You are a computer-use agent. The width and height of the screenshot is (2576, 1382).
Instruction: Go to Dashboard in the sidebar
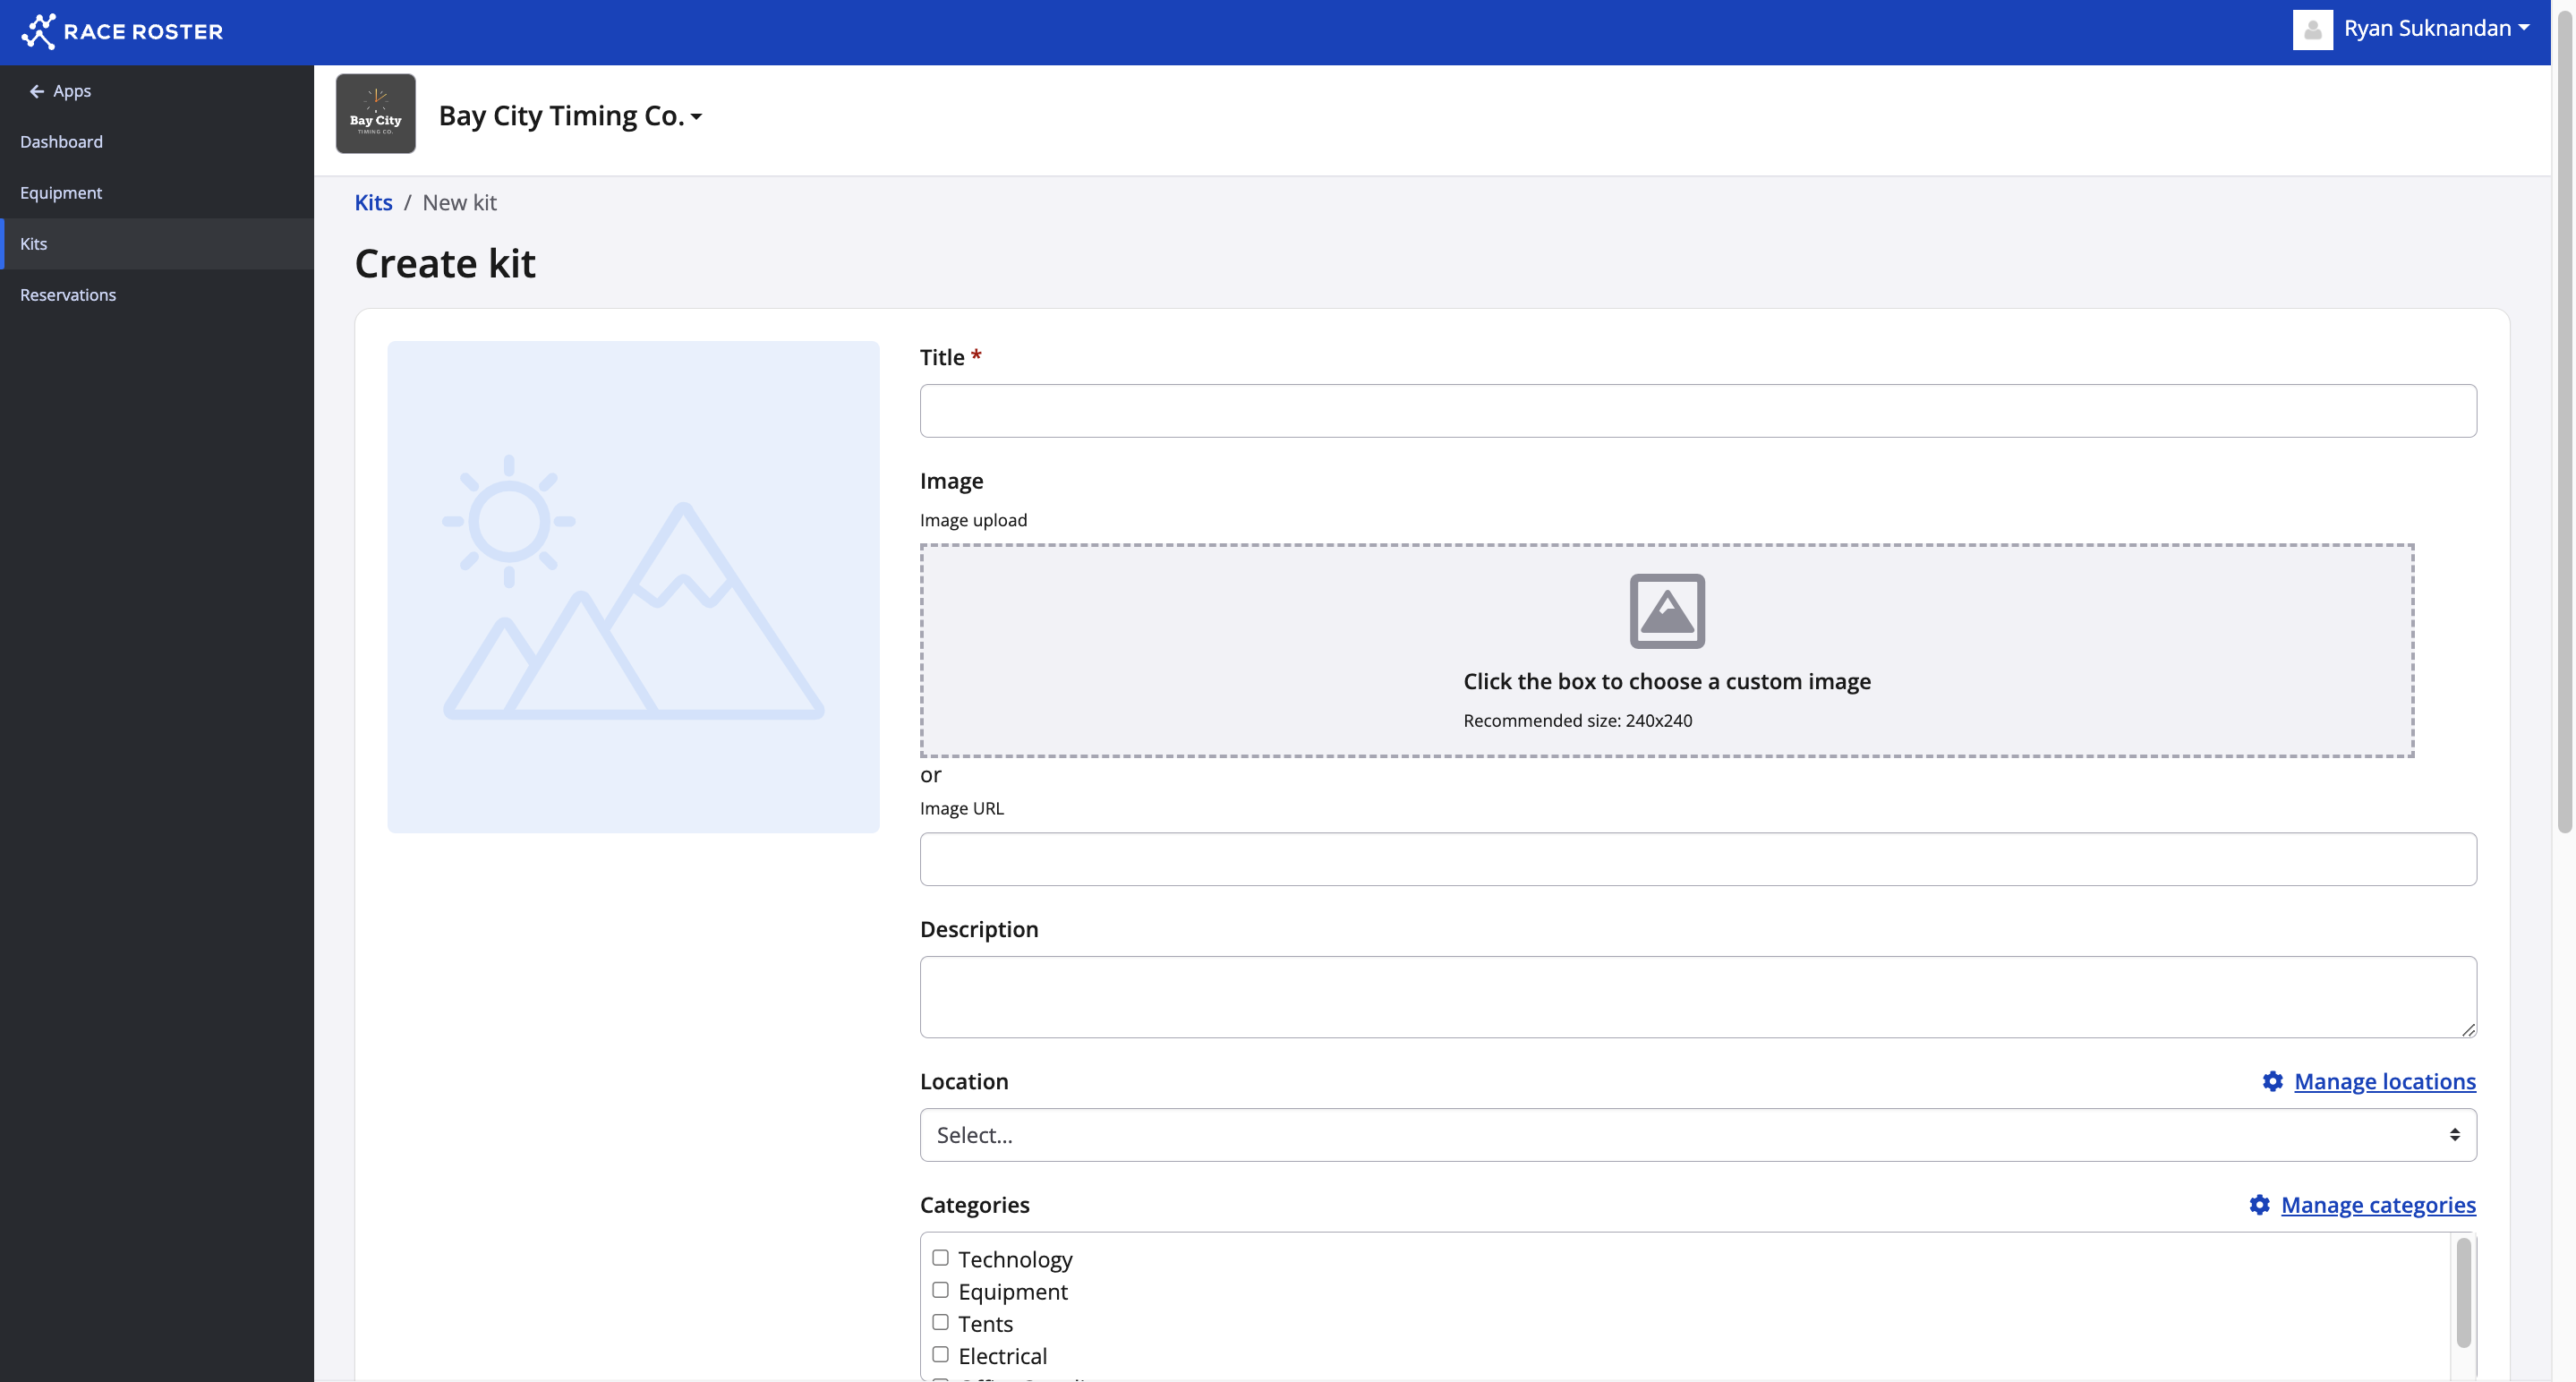pos(61,142)
